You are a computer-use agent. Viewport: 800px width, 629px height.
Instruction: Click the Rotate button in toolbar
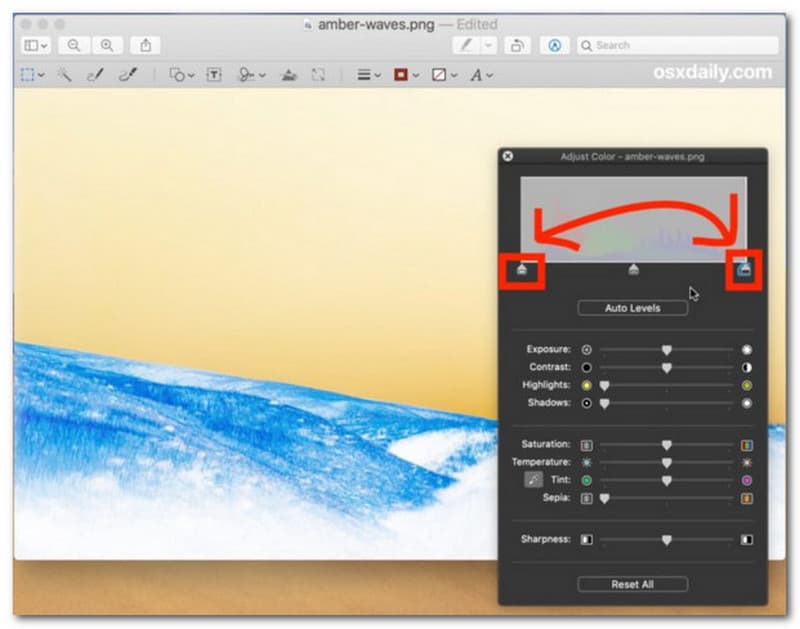tap(517, 45)
